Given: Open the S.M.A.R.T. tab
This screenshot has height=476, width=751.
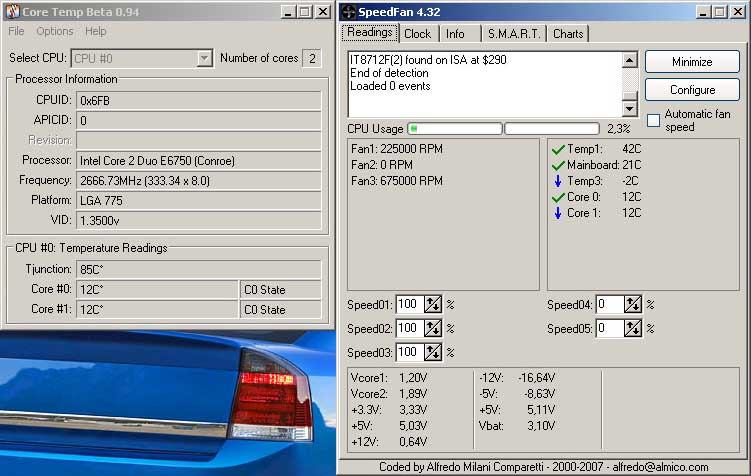Looking at the screenshot, I should 514,34.
